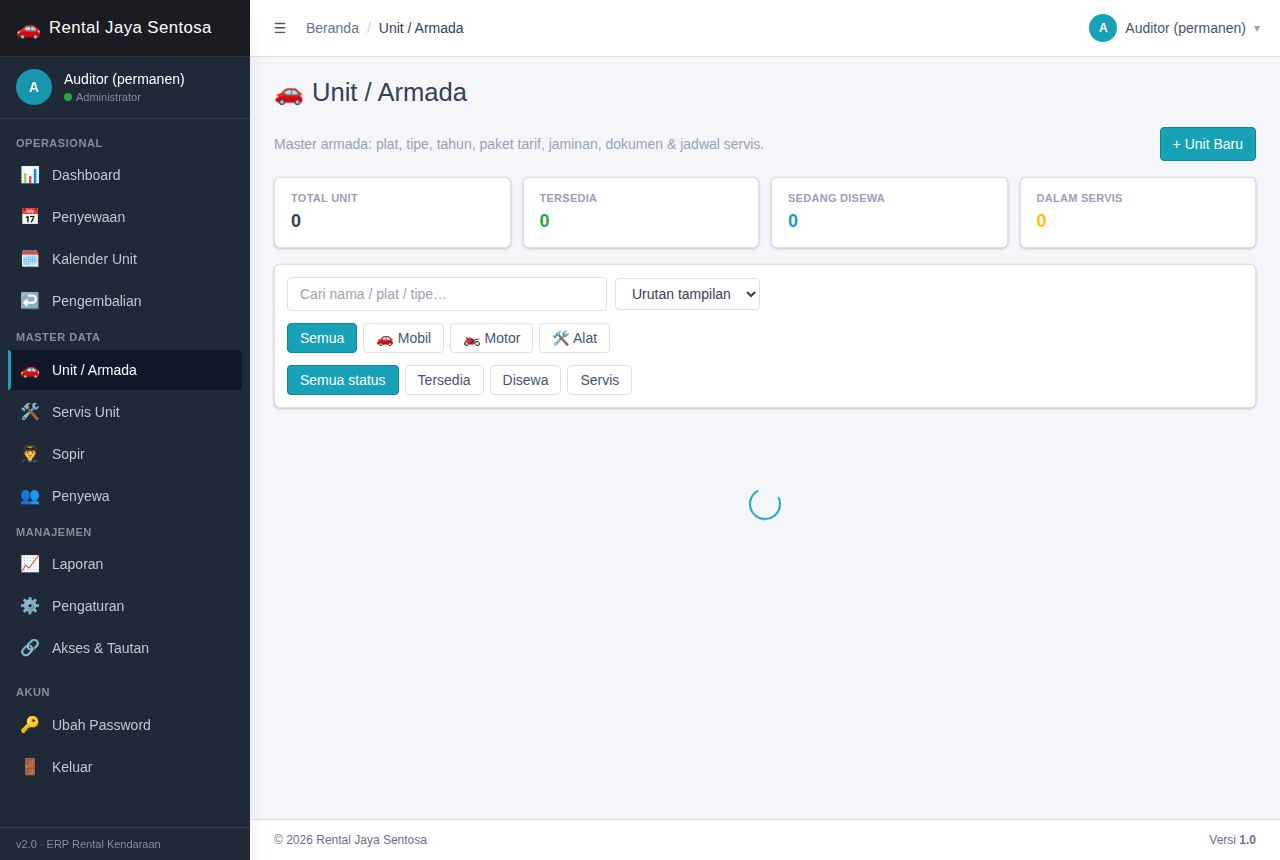Filter units by Mobil

[403, 338]
